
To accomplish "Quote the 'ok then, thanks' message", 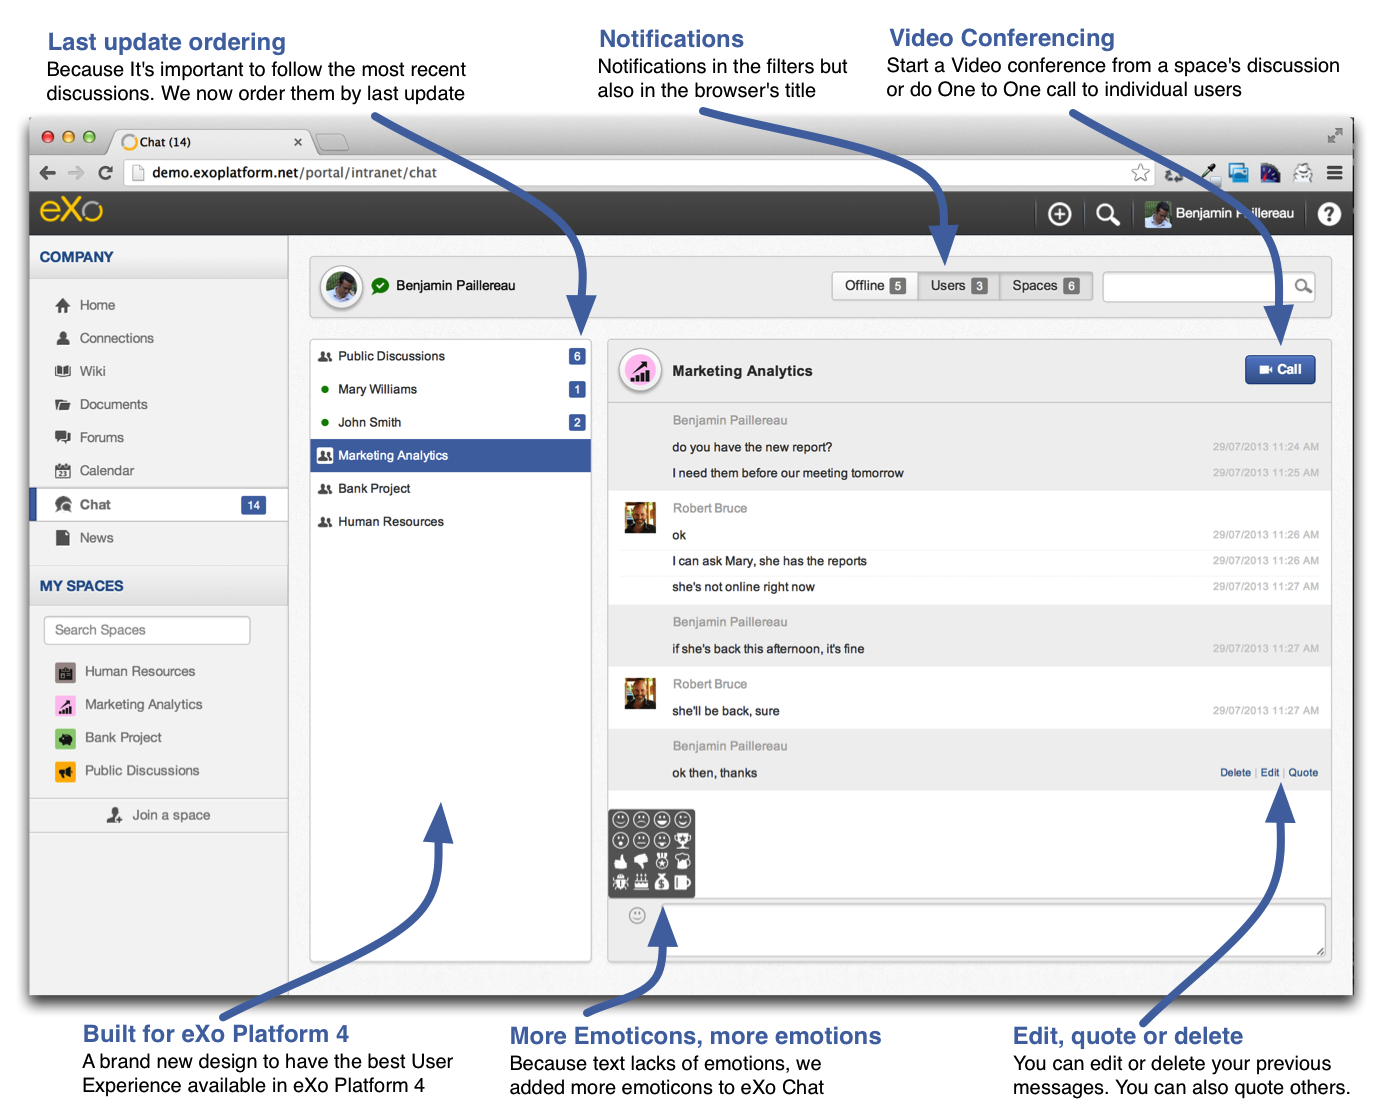I will [x=1303, y=773].
